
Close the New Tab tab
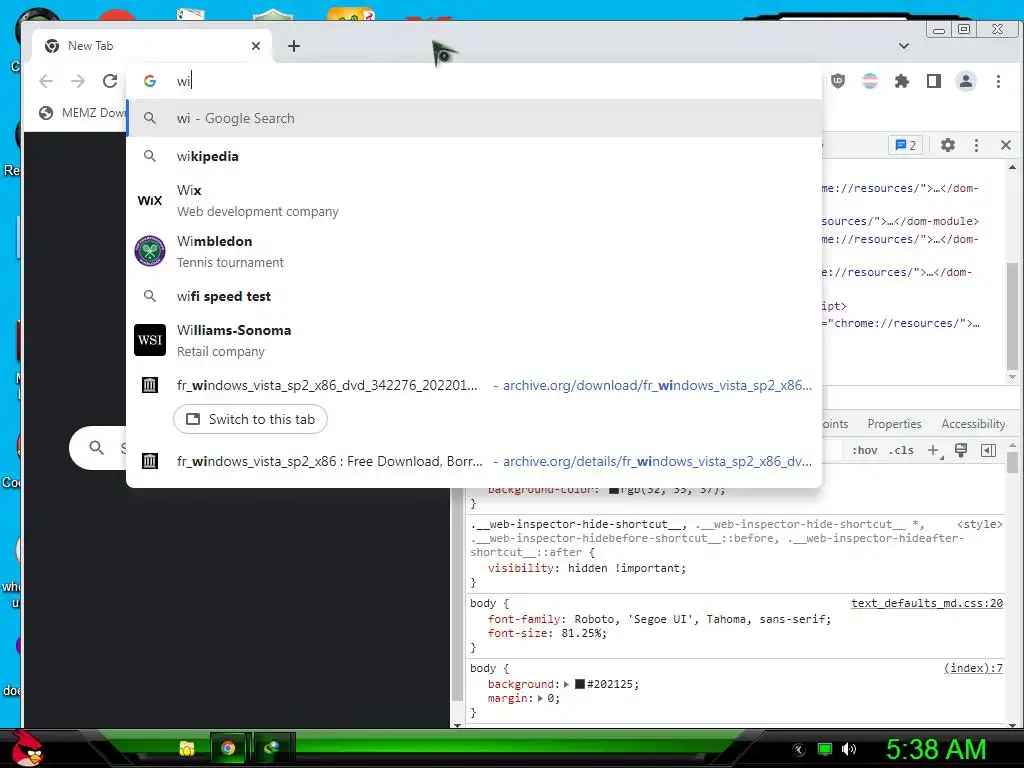click(x=256, y=46)
